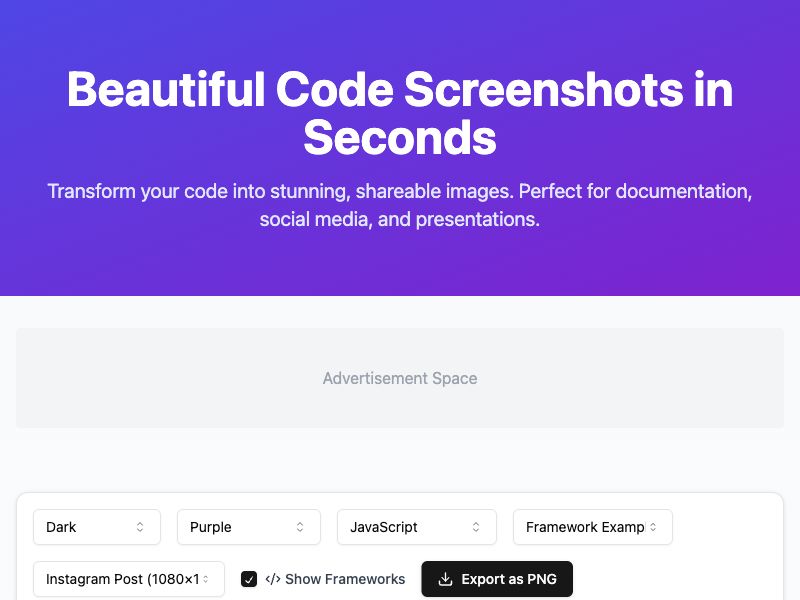The width and height of the screenshot is (800, 600).
Task: Click the download icon on the Export button
Action: click(x=445, y=579)
